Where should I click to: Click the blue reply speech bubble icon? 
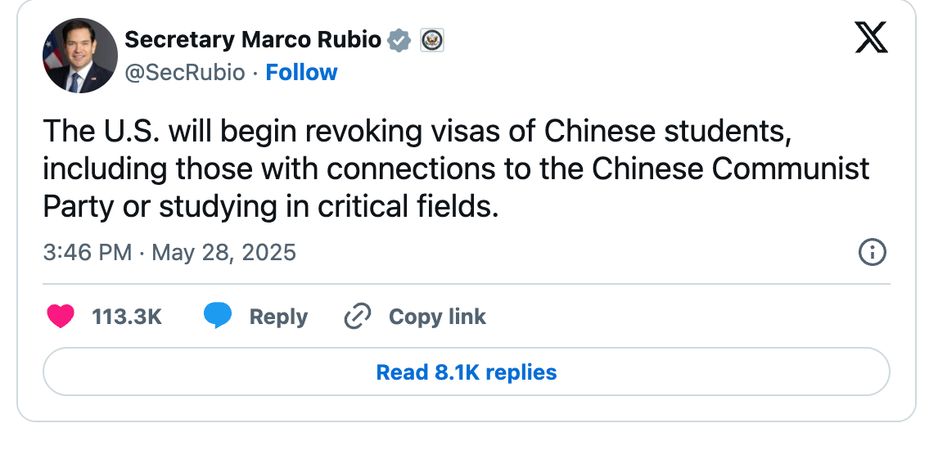click(x=218, y=317)
